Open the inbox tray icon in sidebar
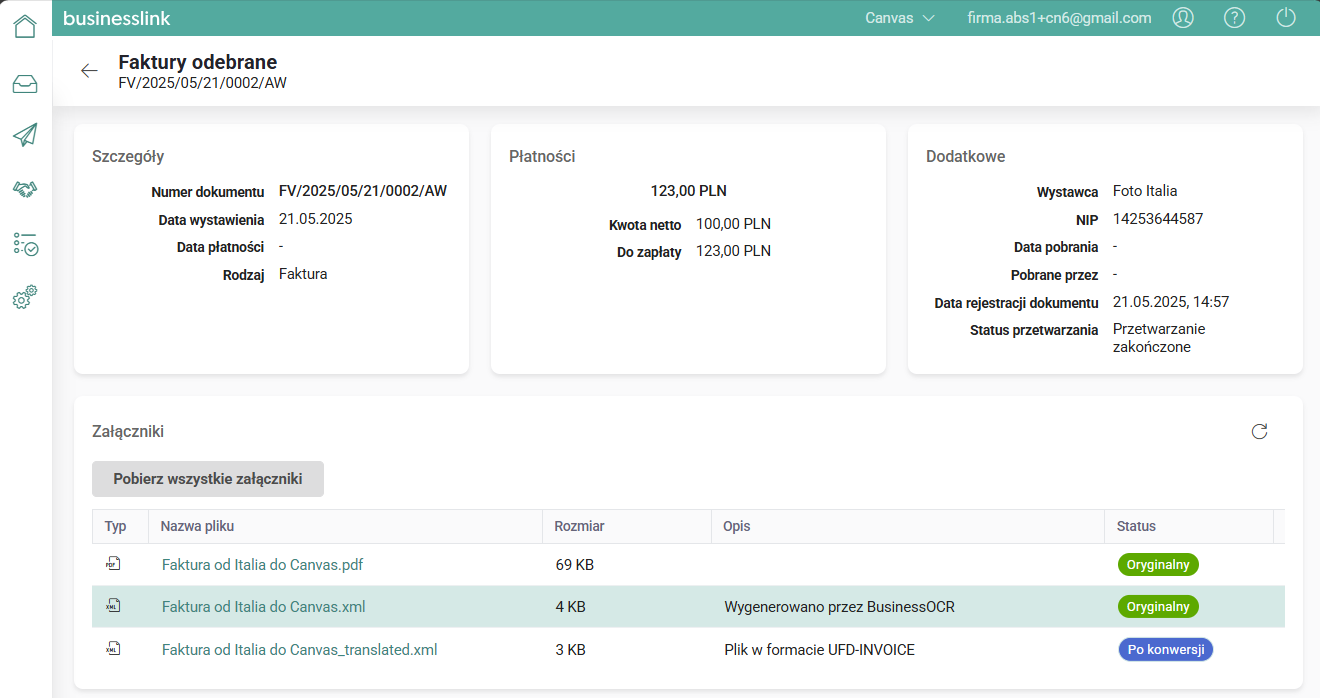Viewport: 1320px width, 698px height. 25,84
